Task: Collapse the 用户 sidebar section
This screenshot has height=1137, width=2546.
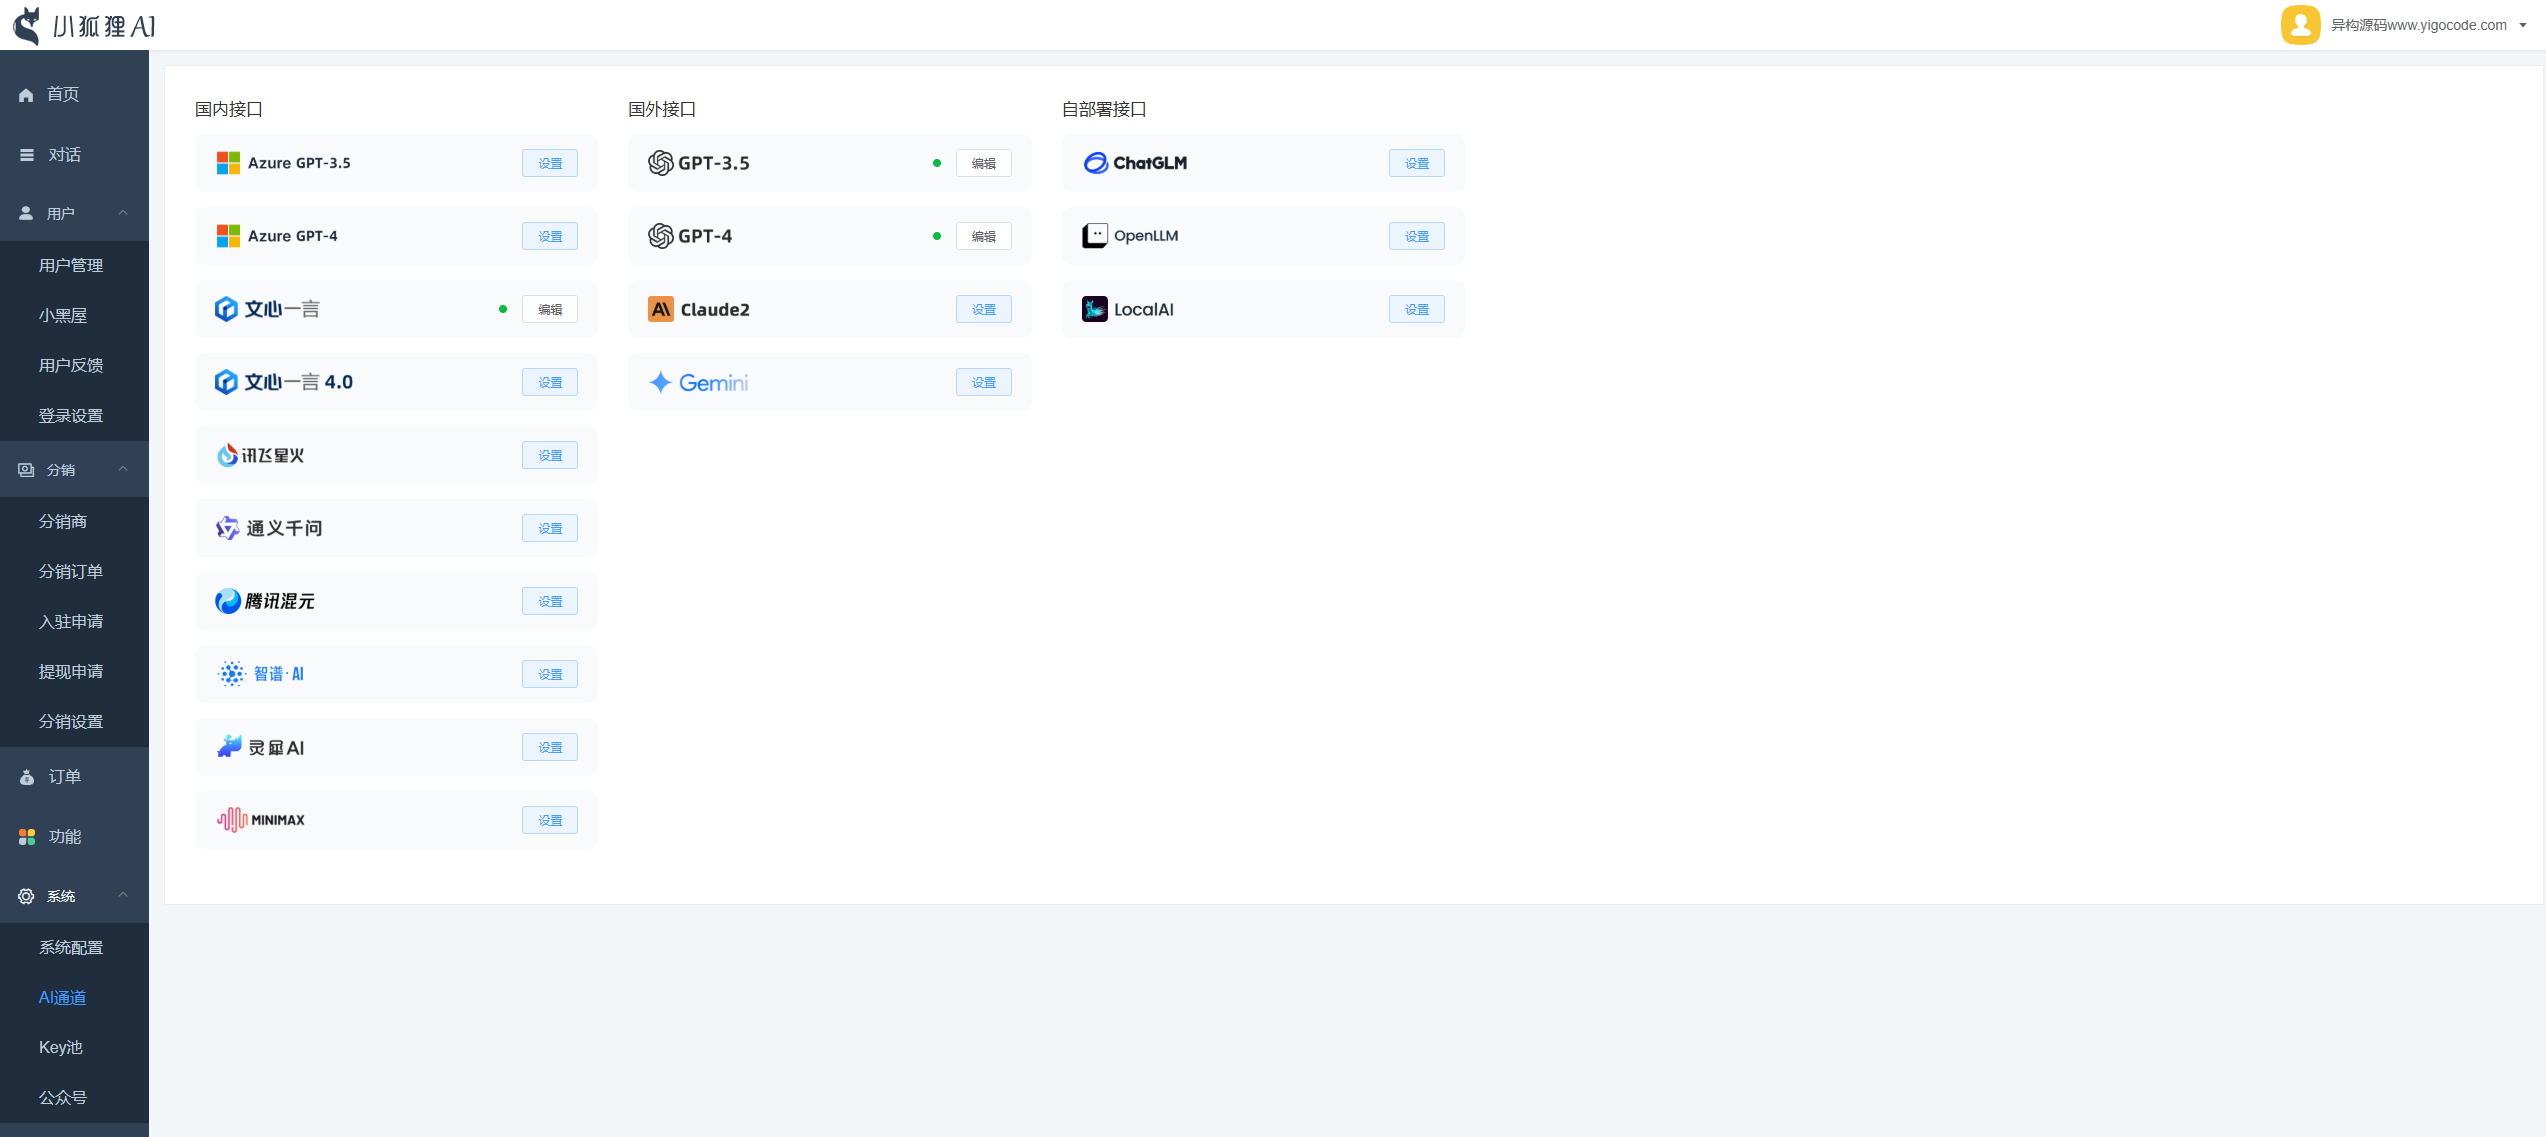Action: tap(123, 213)
